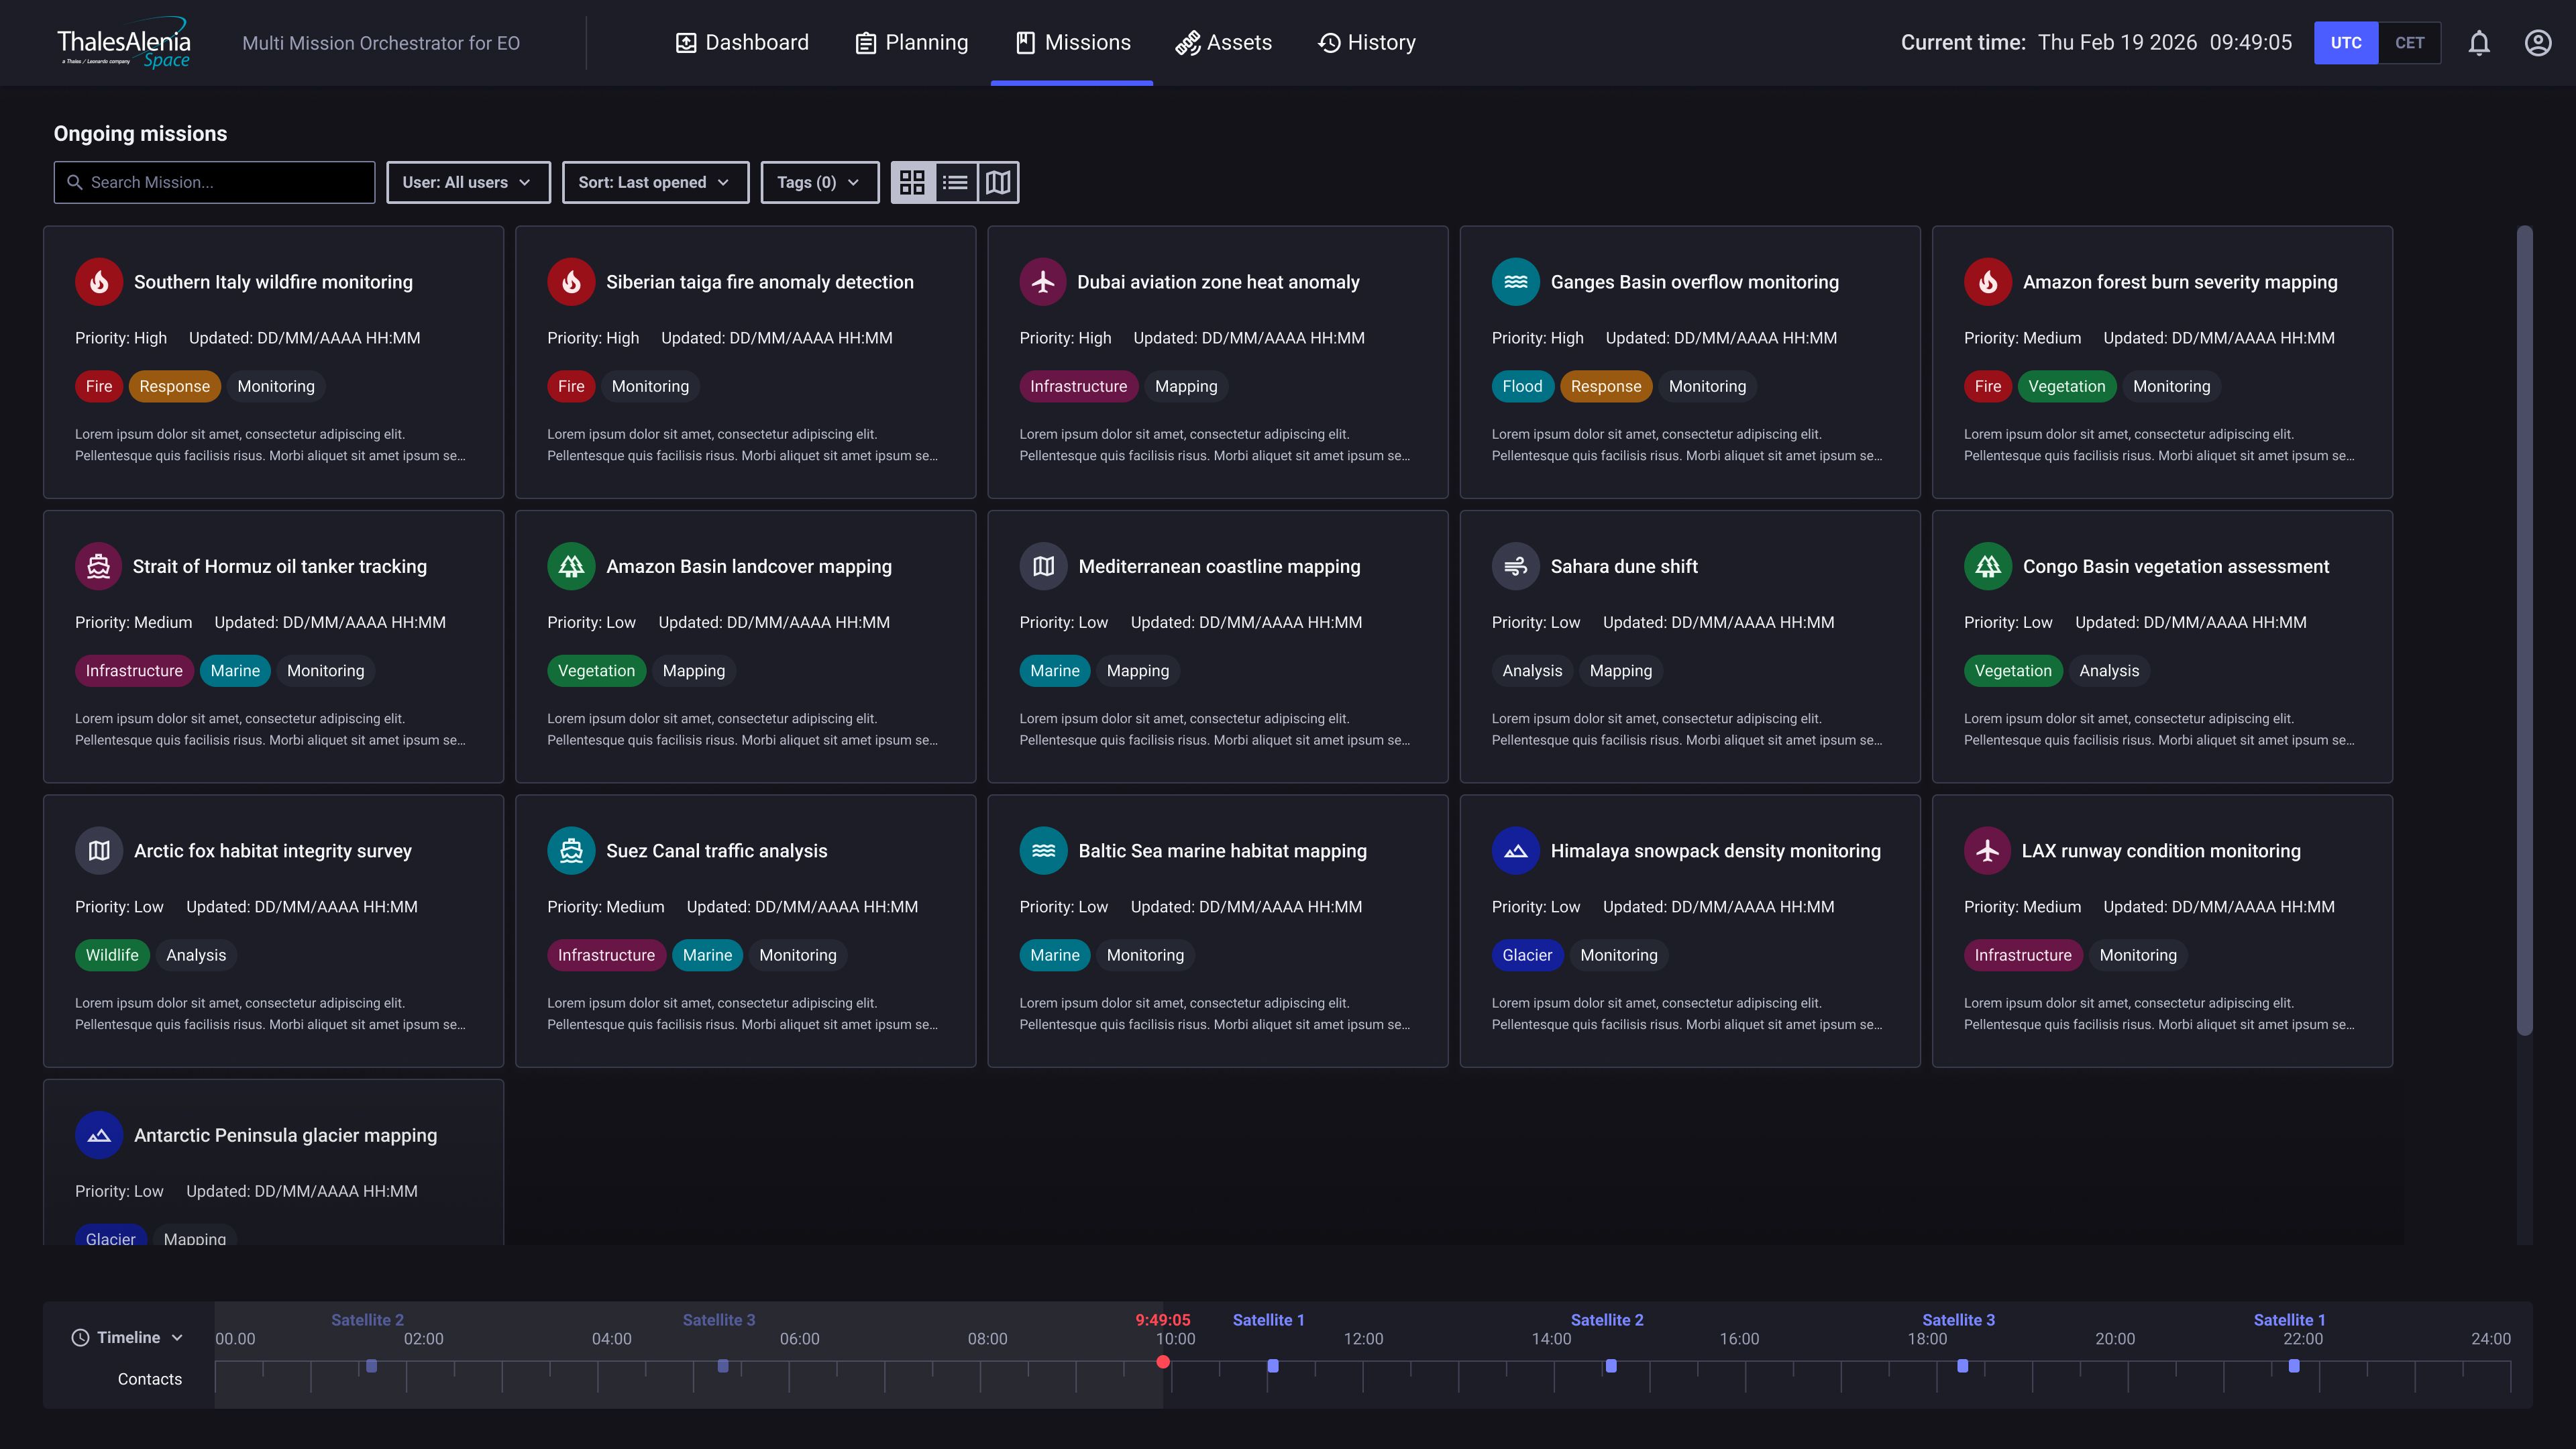Click the Analysis tag on Congo Basin card
2576x1449 pixels.
[x=2108, y=671]
